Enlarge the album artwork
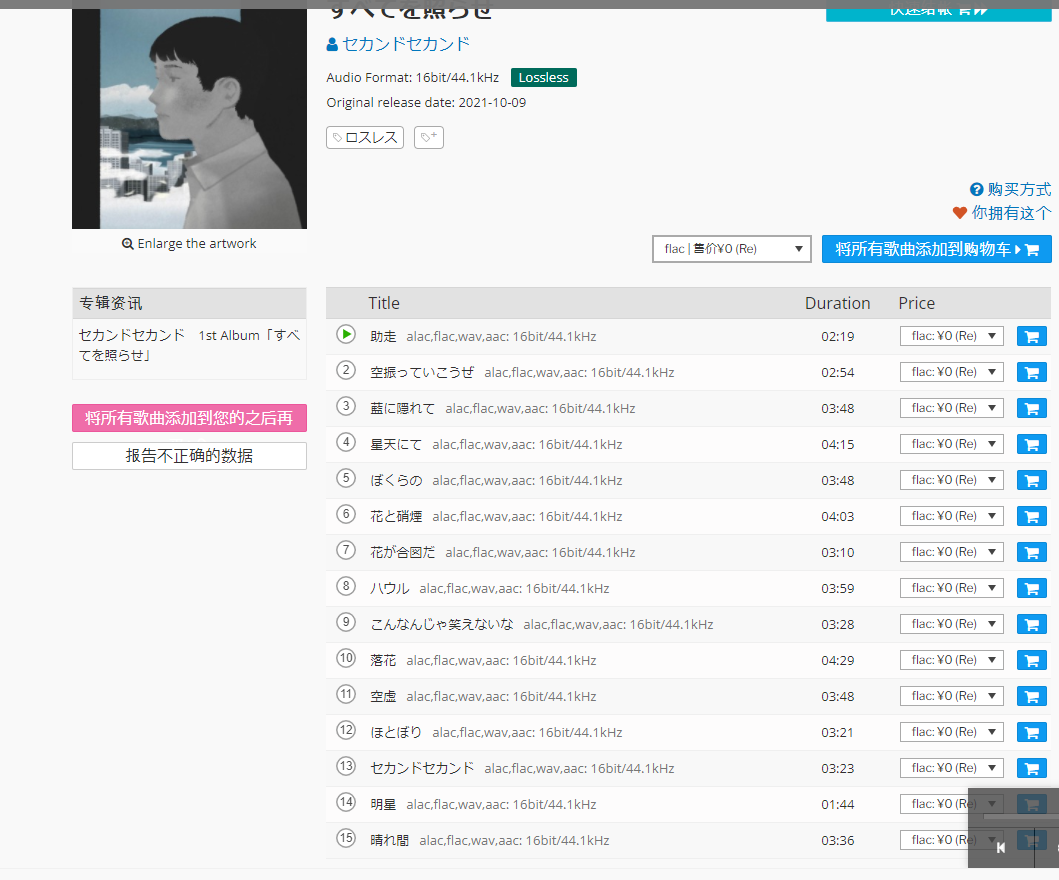Image resolution: width=1059 pixels, height=880 pixels. click(x=189, y=243)
